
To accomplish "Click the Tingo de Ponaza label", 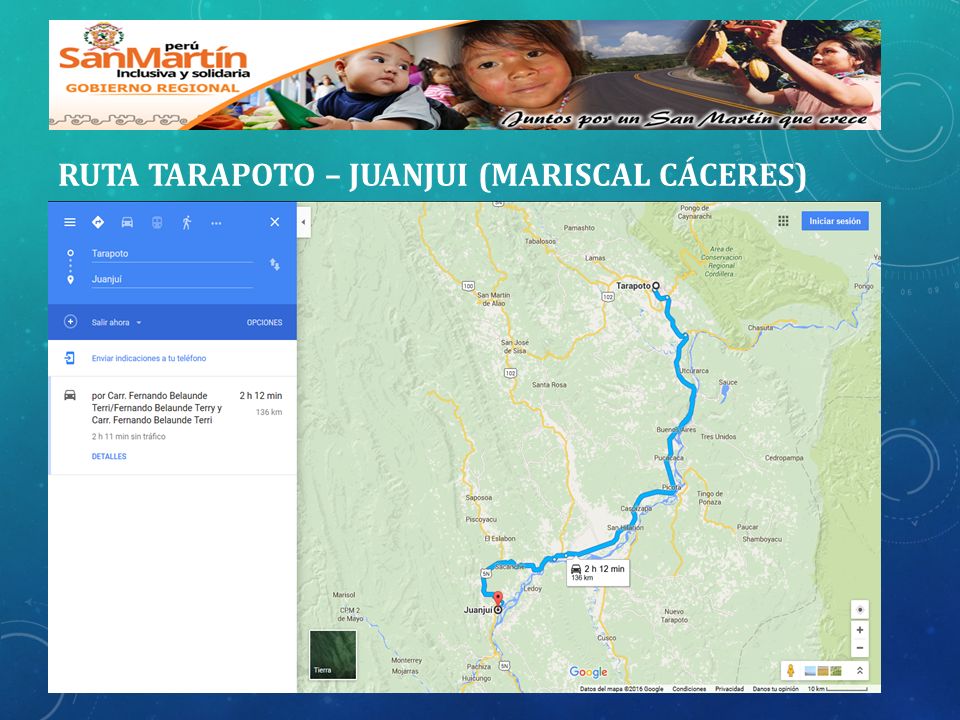I will pos(710,498).
